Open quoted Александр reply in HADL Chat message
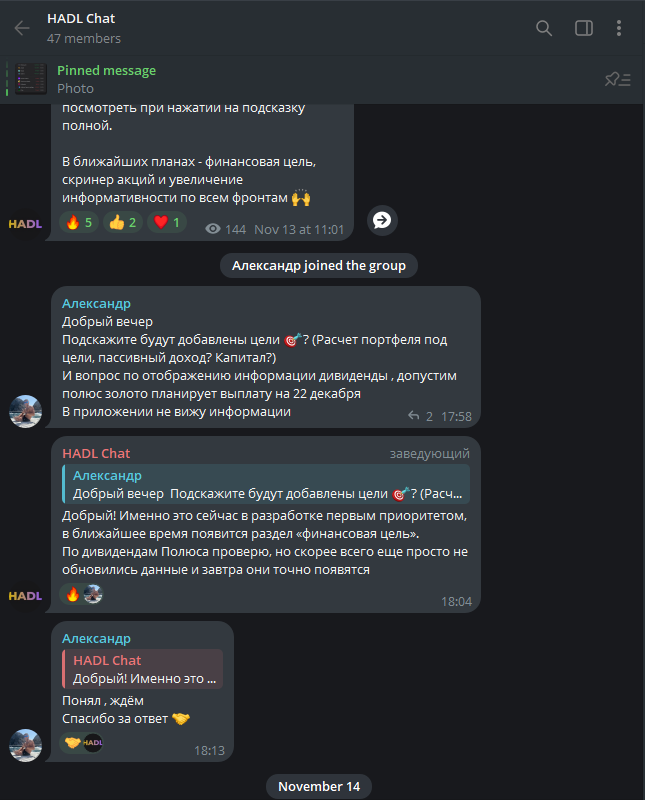 (x=266, y=484)
